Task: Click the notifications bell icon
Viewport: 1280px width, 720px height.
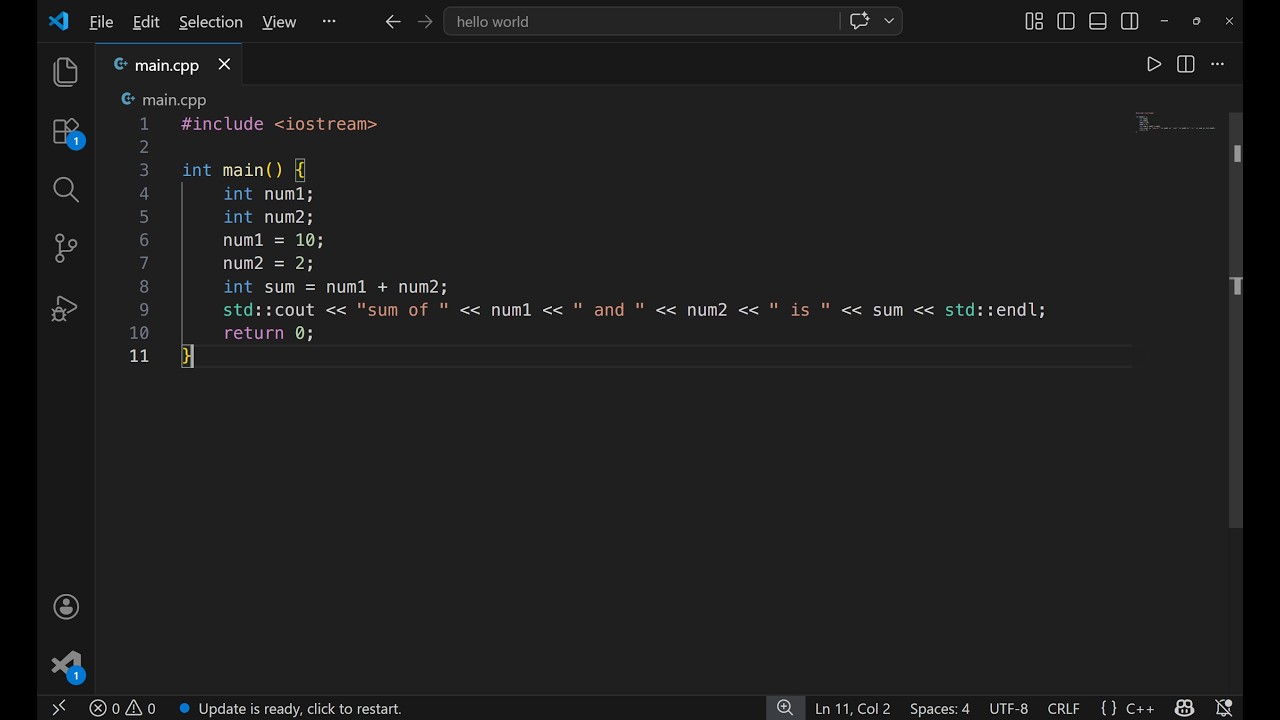Action: pyautogui.click(x=1222, y=708)
